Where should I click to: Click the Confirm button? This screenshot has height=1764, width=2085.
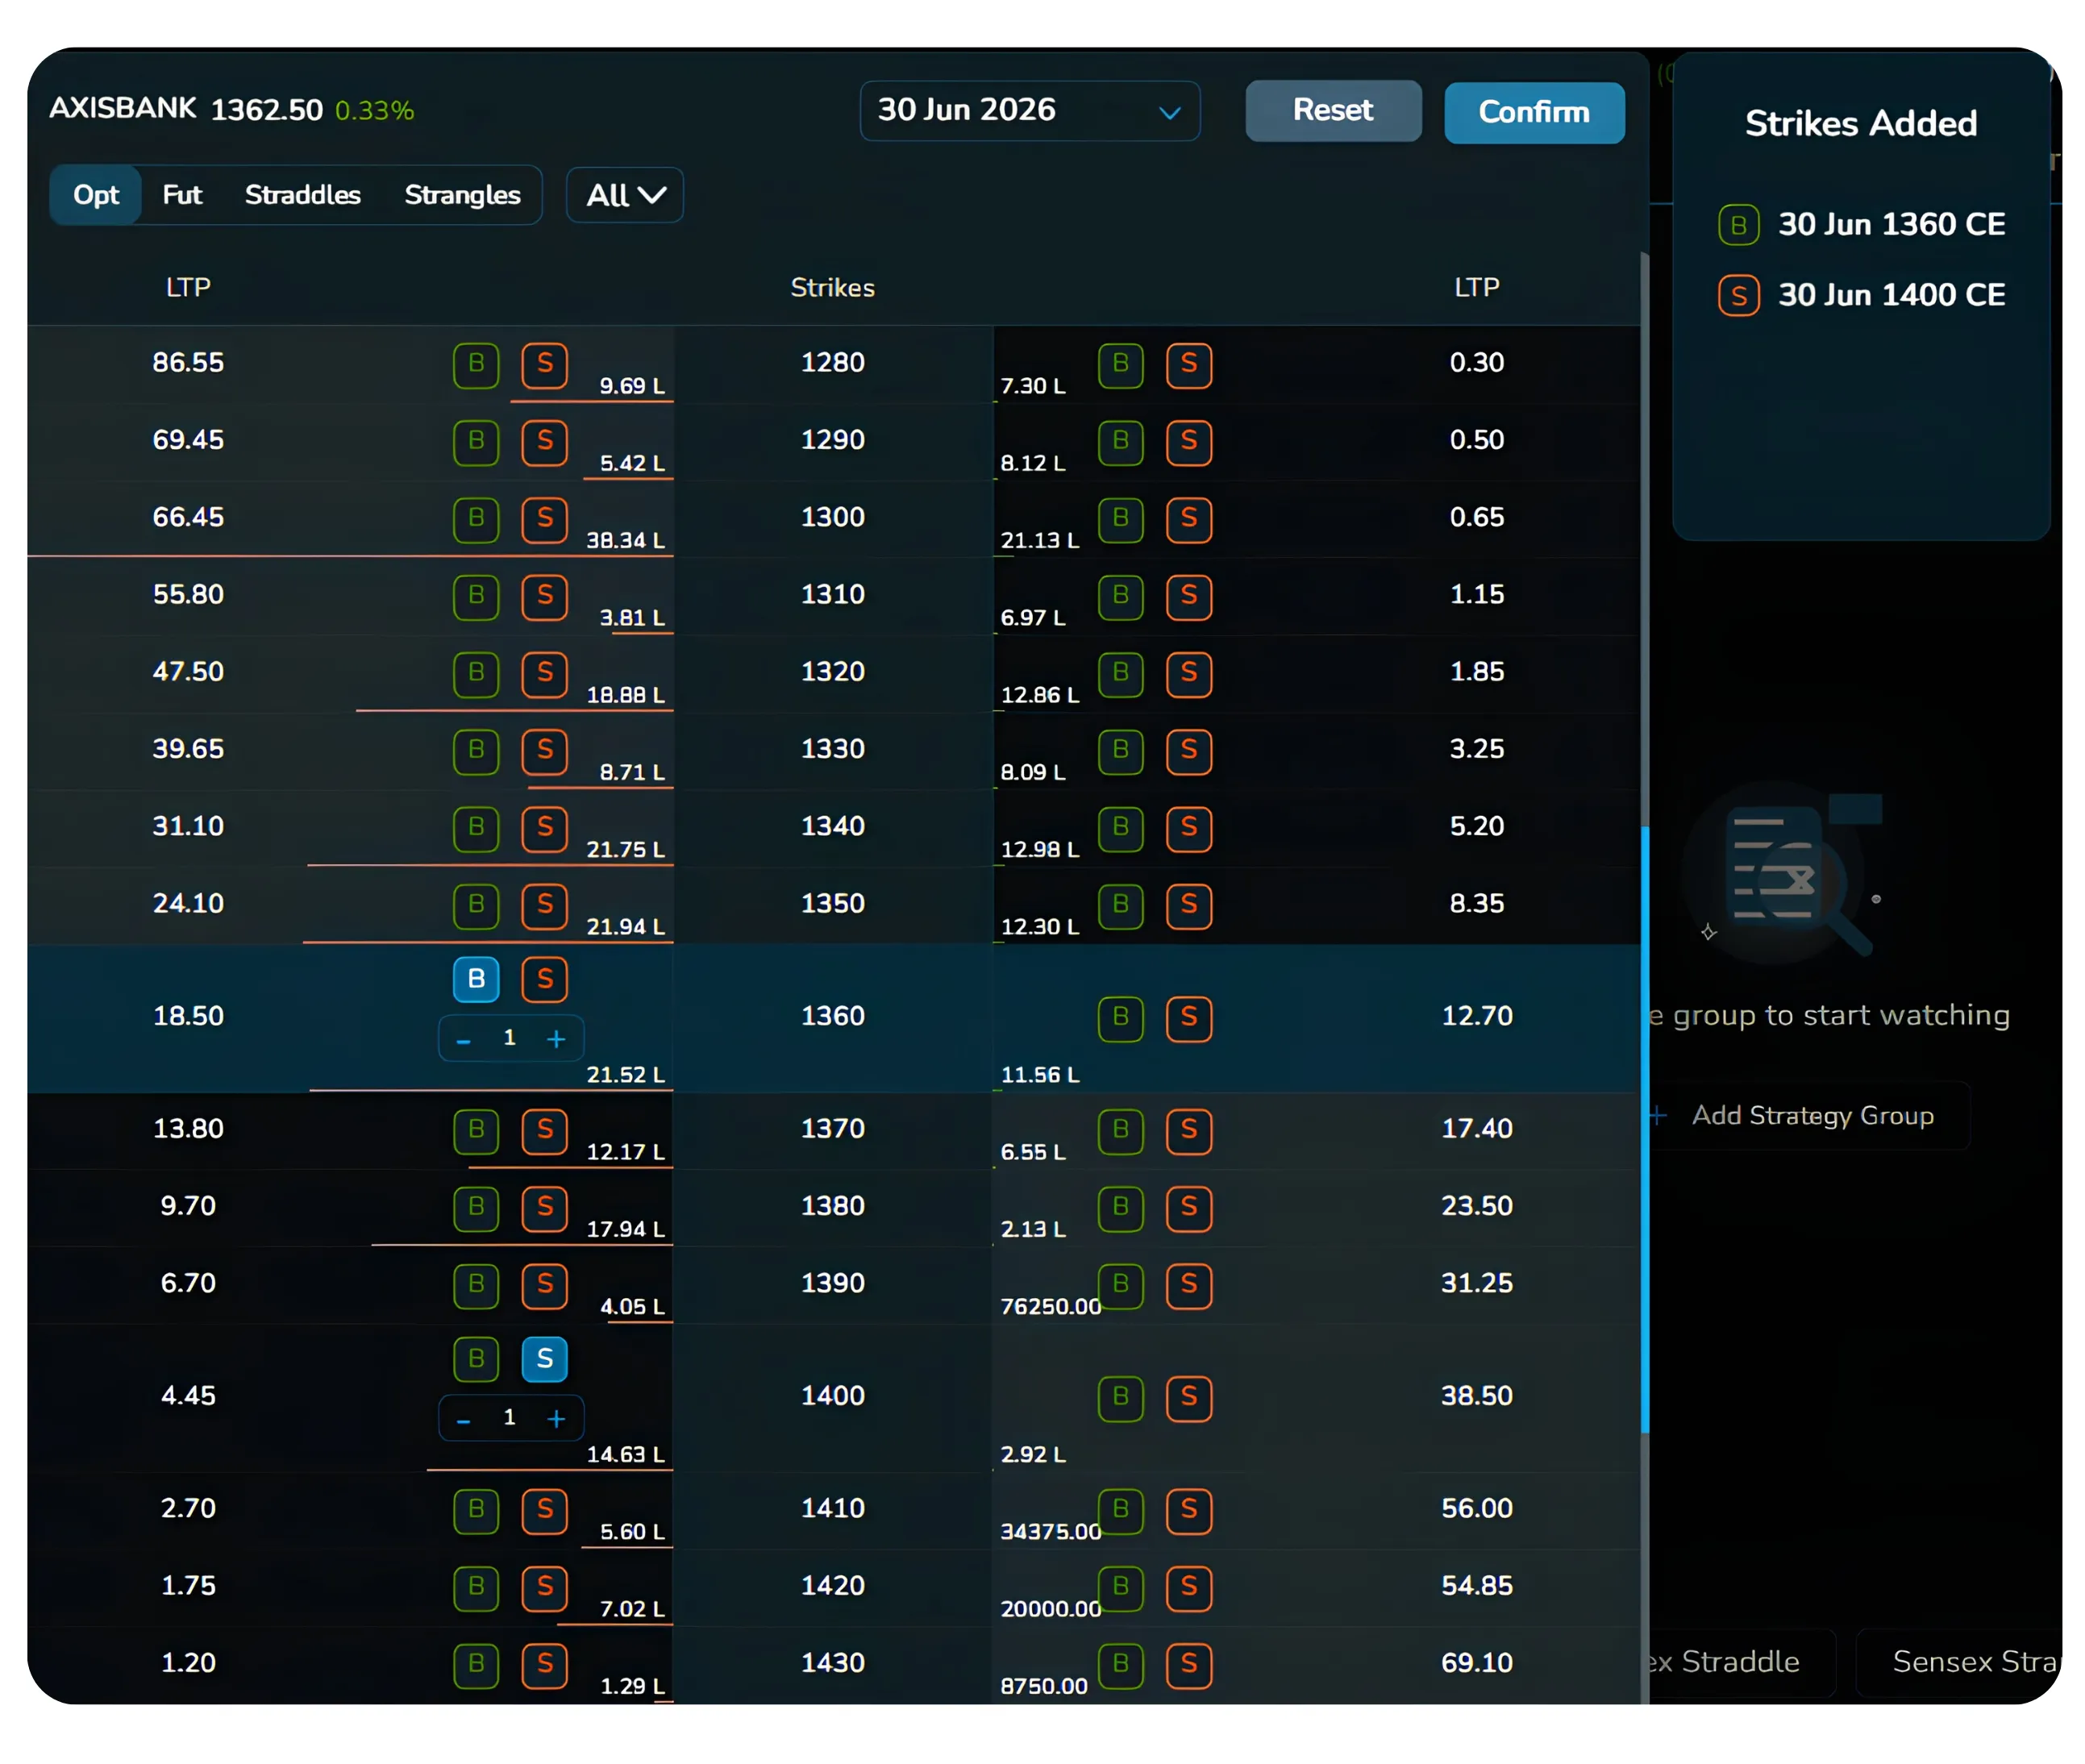[1533, 112]
